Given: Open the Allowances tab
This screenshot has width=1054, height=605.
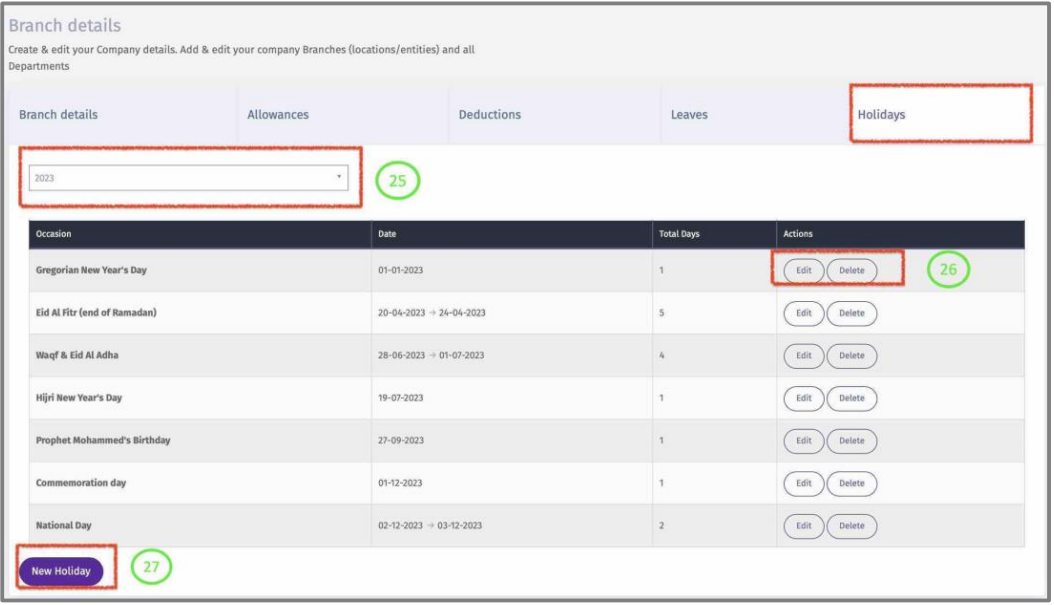Looking at the screenshot, I should pos(278,115).
